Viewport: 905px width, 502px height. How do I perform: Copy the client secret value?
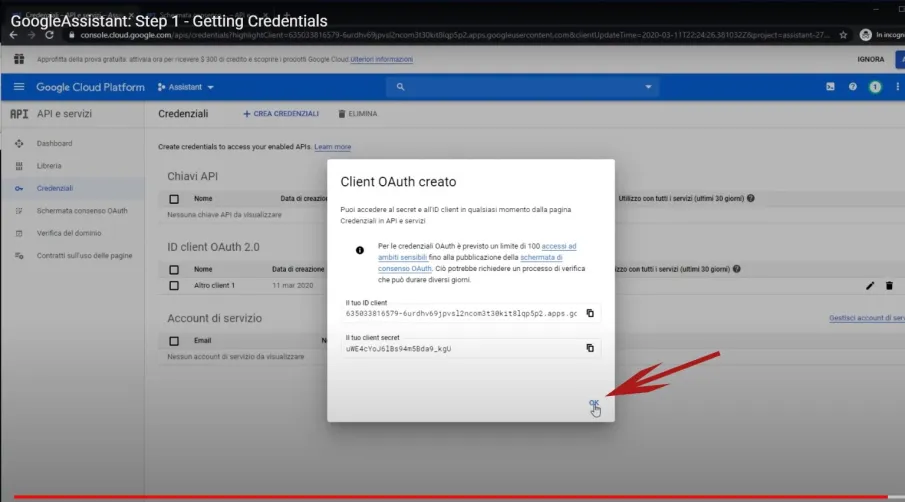pyautogui.click(x=590, y=348)
